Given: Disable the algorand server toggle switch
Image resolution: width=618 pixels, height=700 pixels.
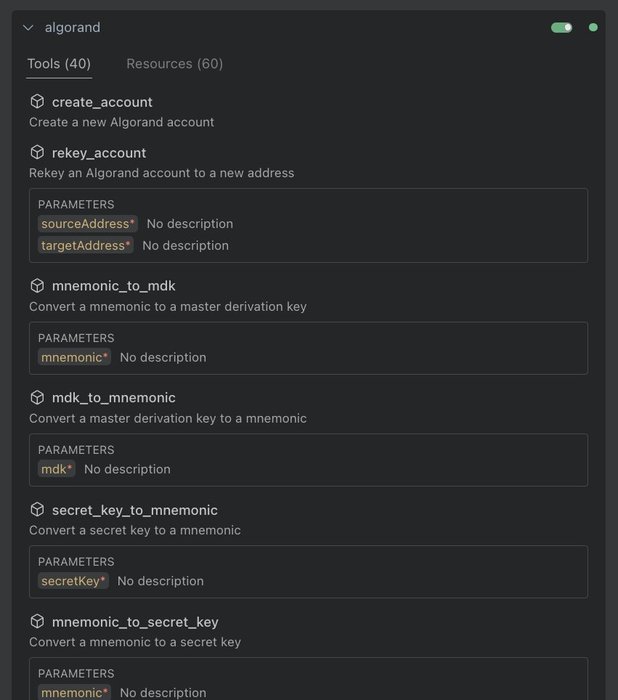Looking at the screenshot, I should click(x=562, y=28).
